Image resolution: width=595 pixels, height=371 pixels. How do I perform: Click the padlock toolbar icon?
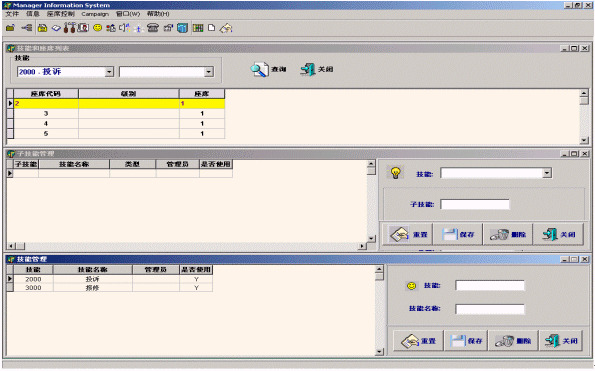click(42, 28)
